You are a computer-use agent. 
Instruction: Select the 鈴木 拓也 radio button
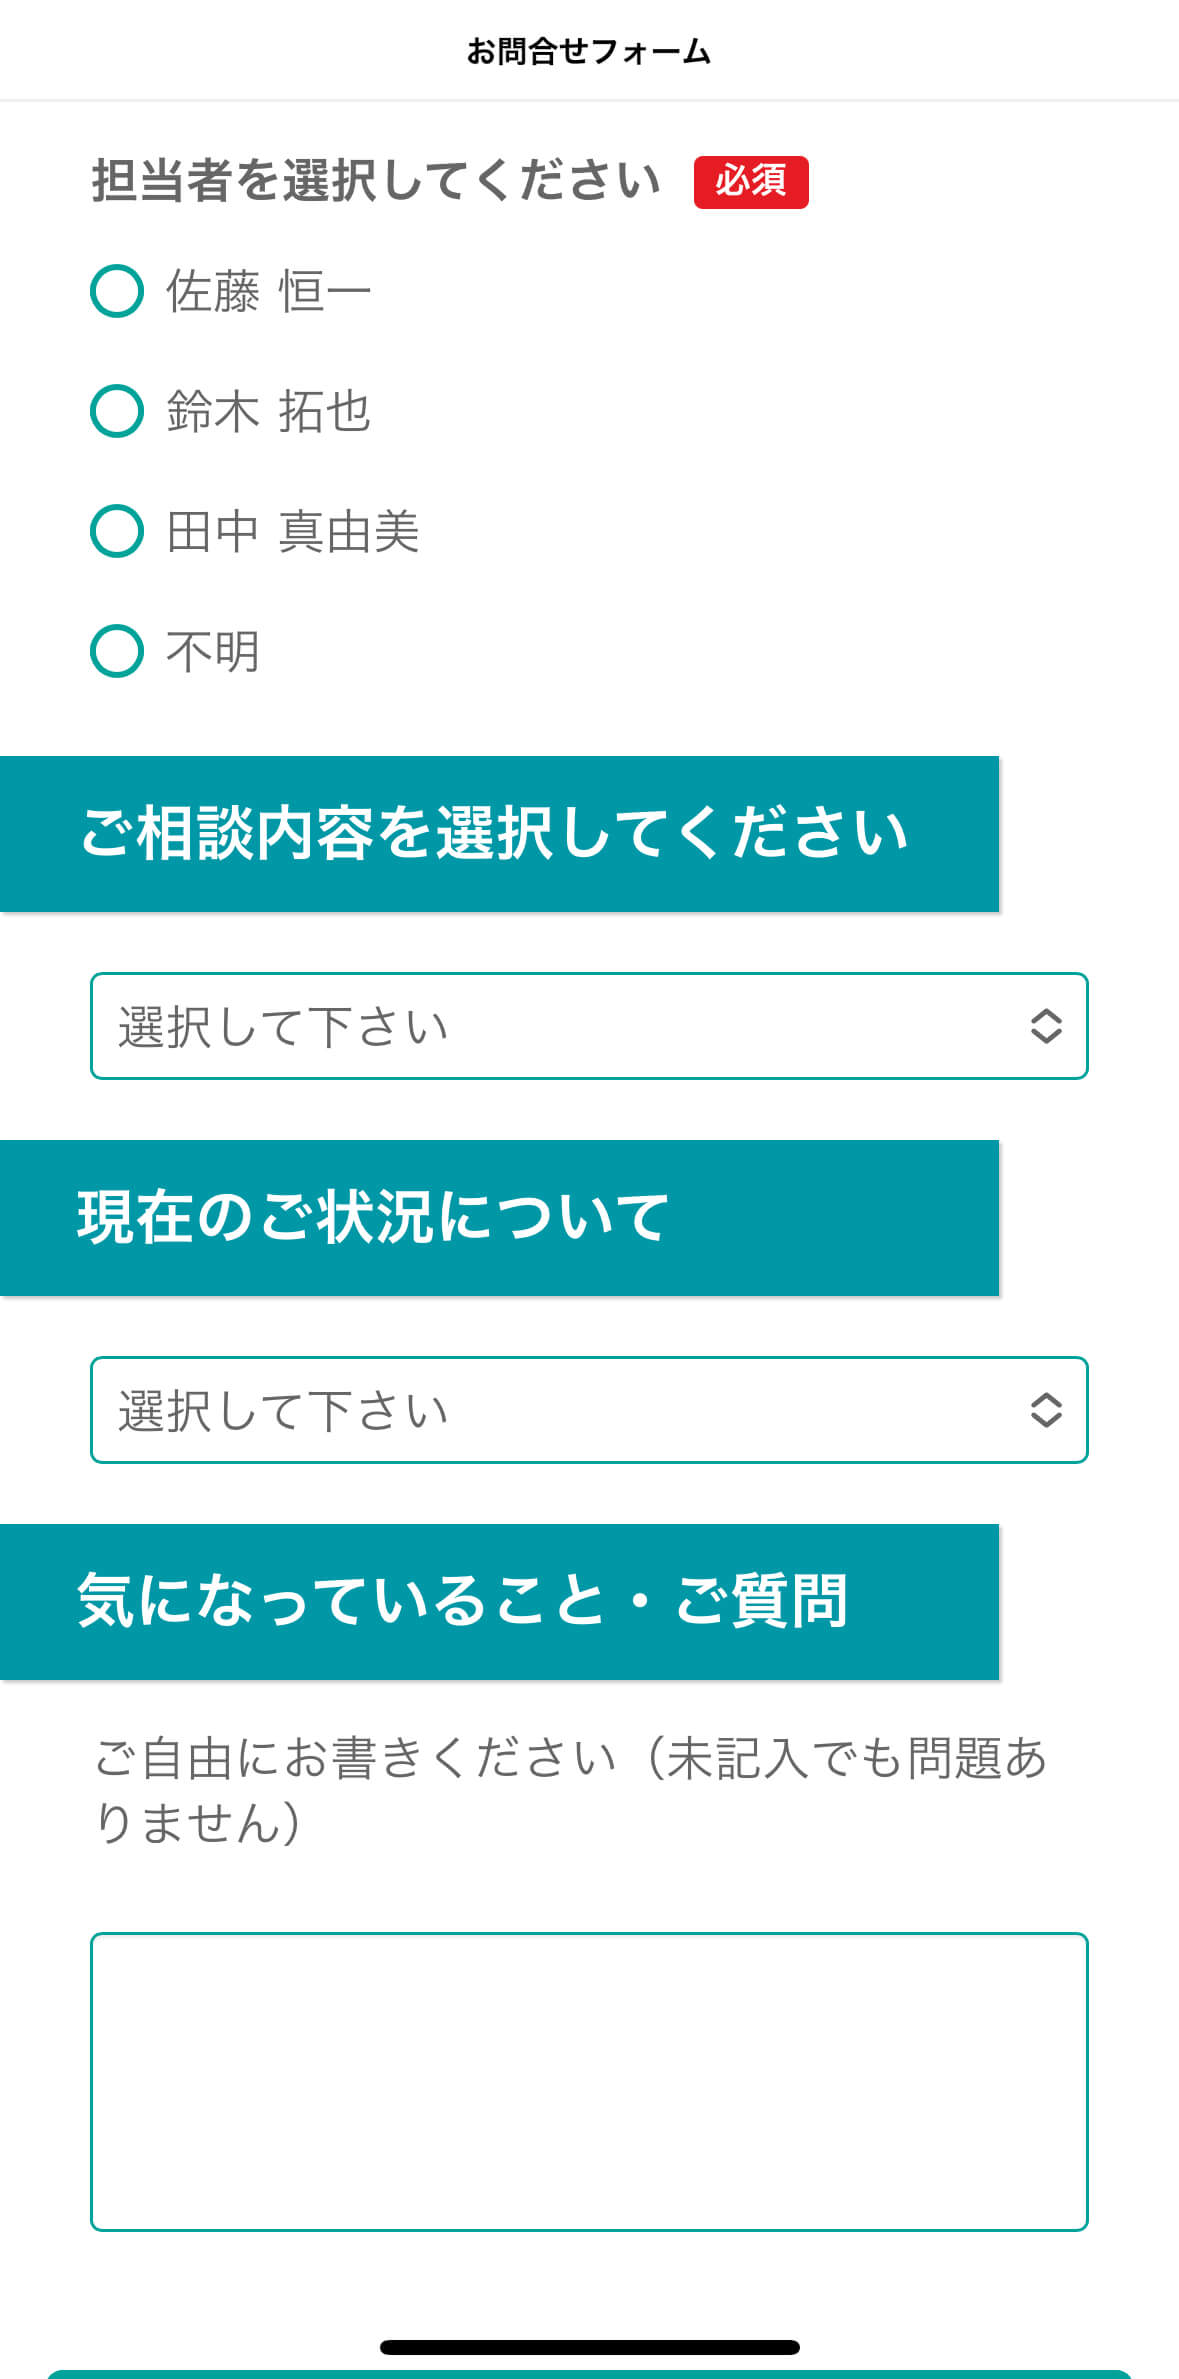point(117,411)
